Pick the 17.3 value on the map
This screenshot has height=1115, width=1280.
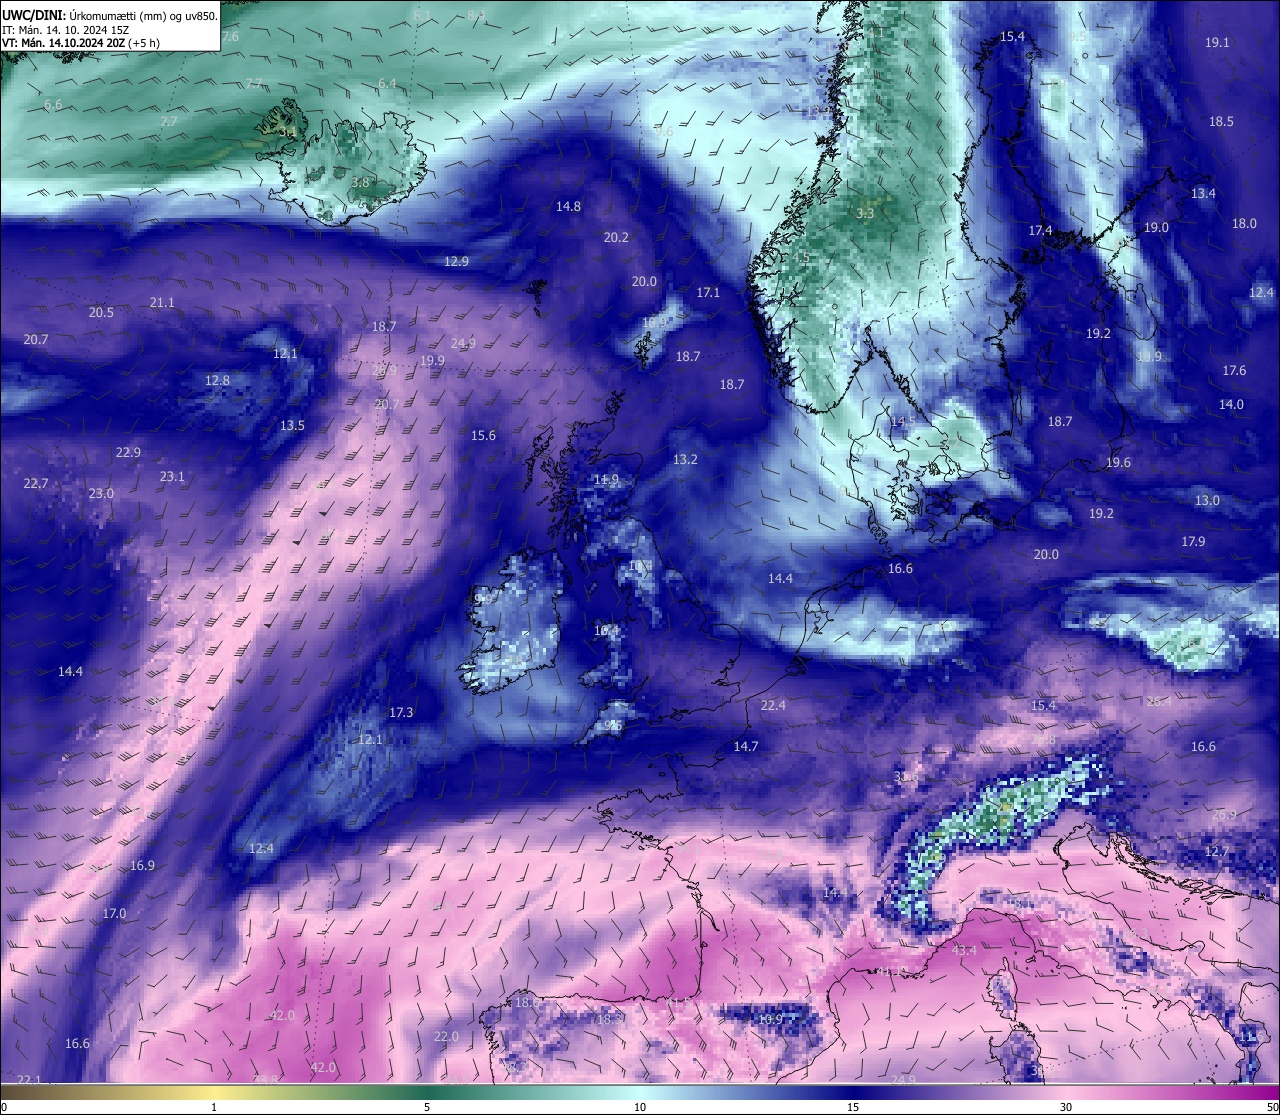[x=401, y=712]
